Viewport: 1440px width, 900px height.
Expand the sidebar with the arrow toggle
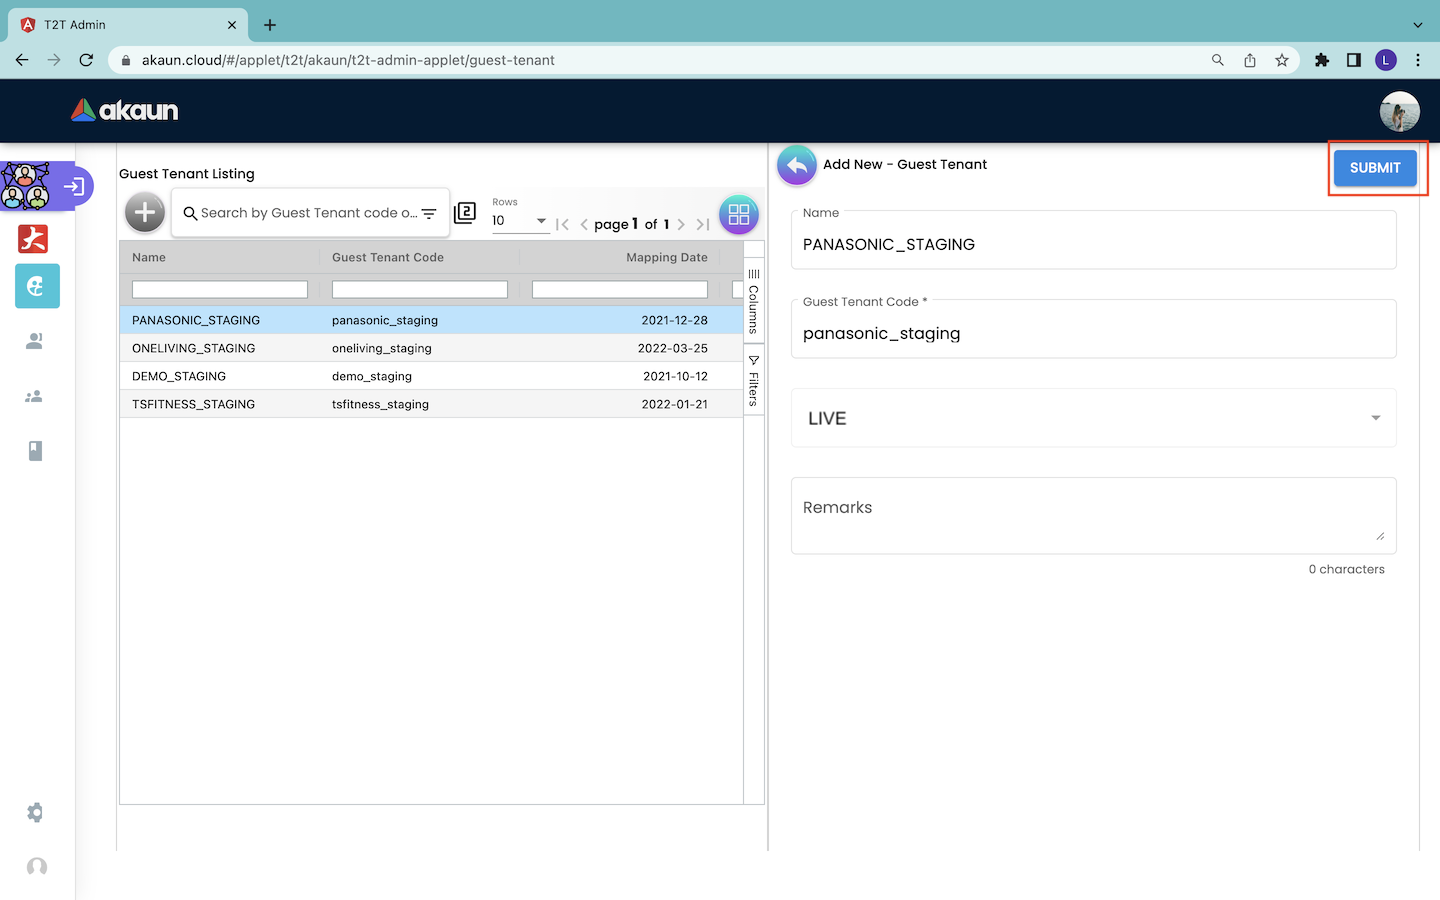tap(74, 186)
